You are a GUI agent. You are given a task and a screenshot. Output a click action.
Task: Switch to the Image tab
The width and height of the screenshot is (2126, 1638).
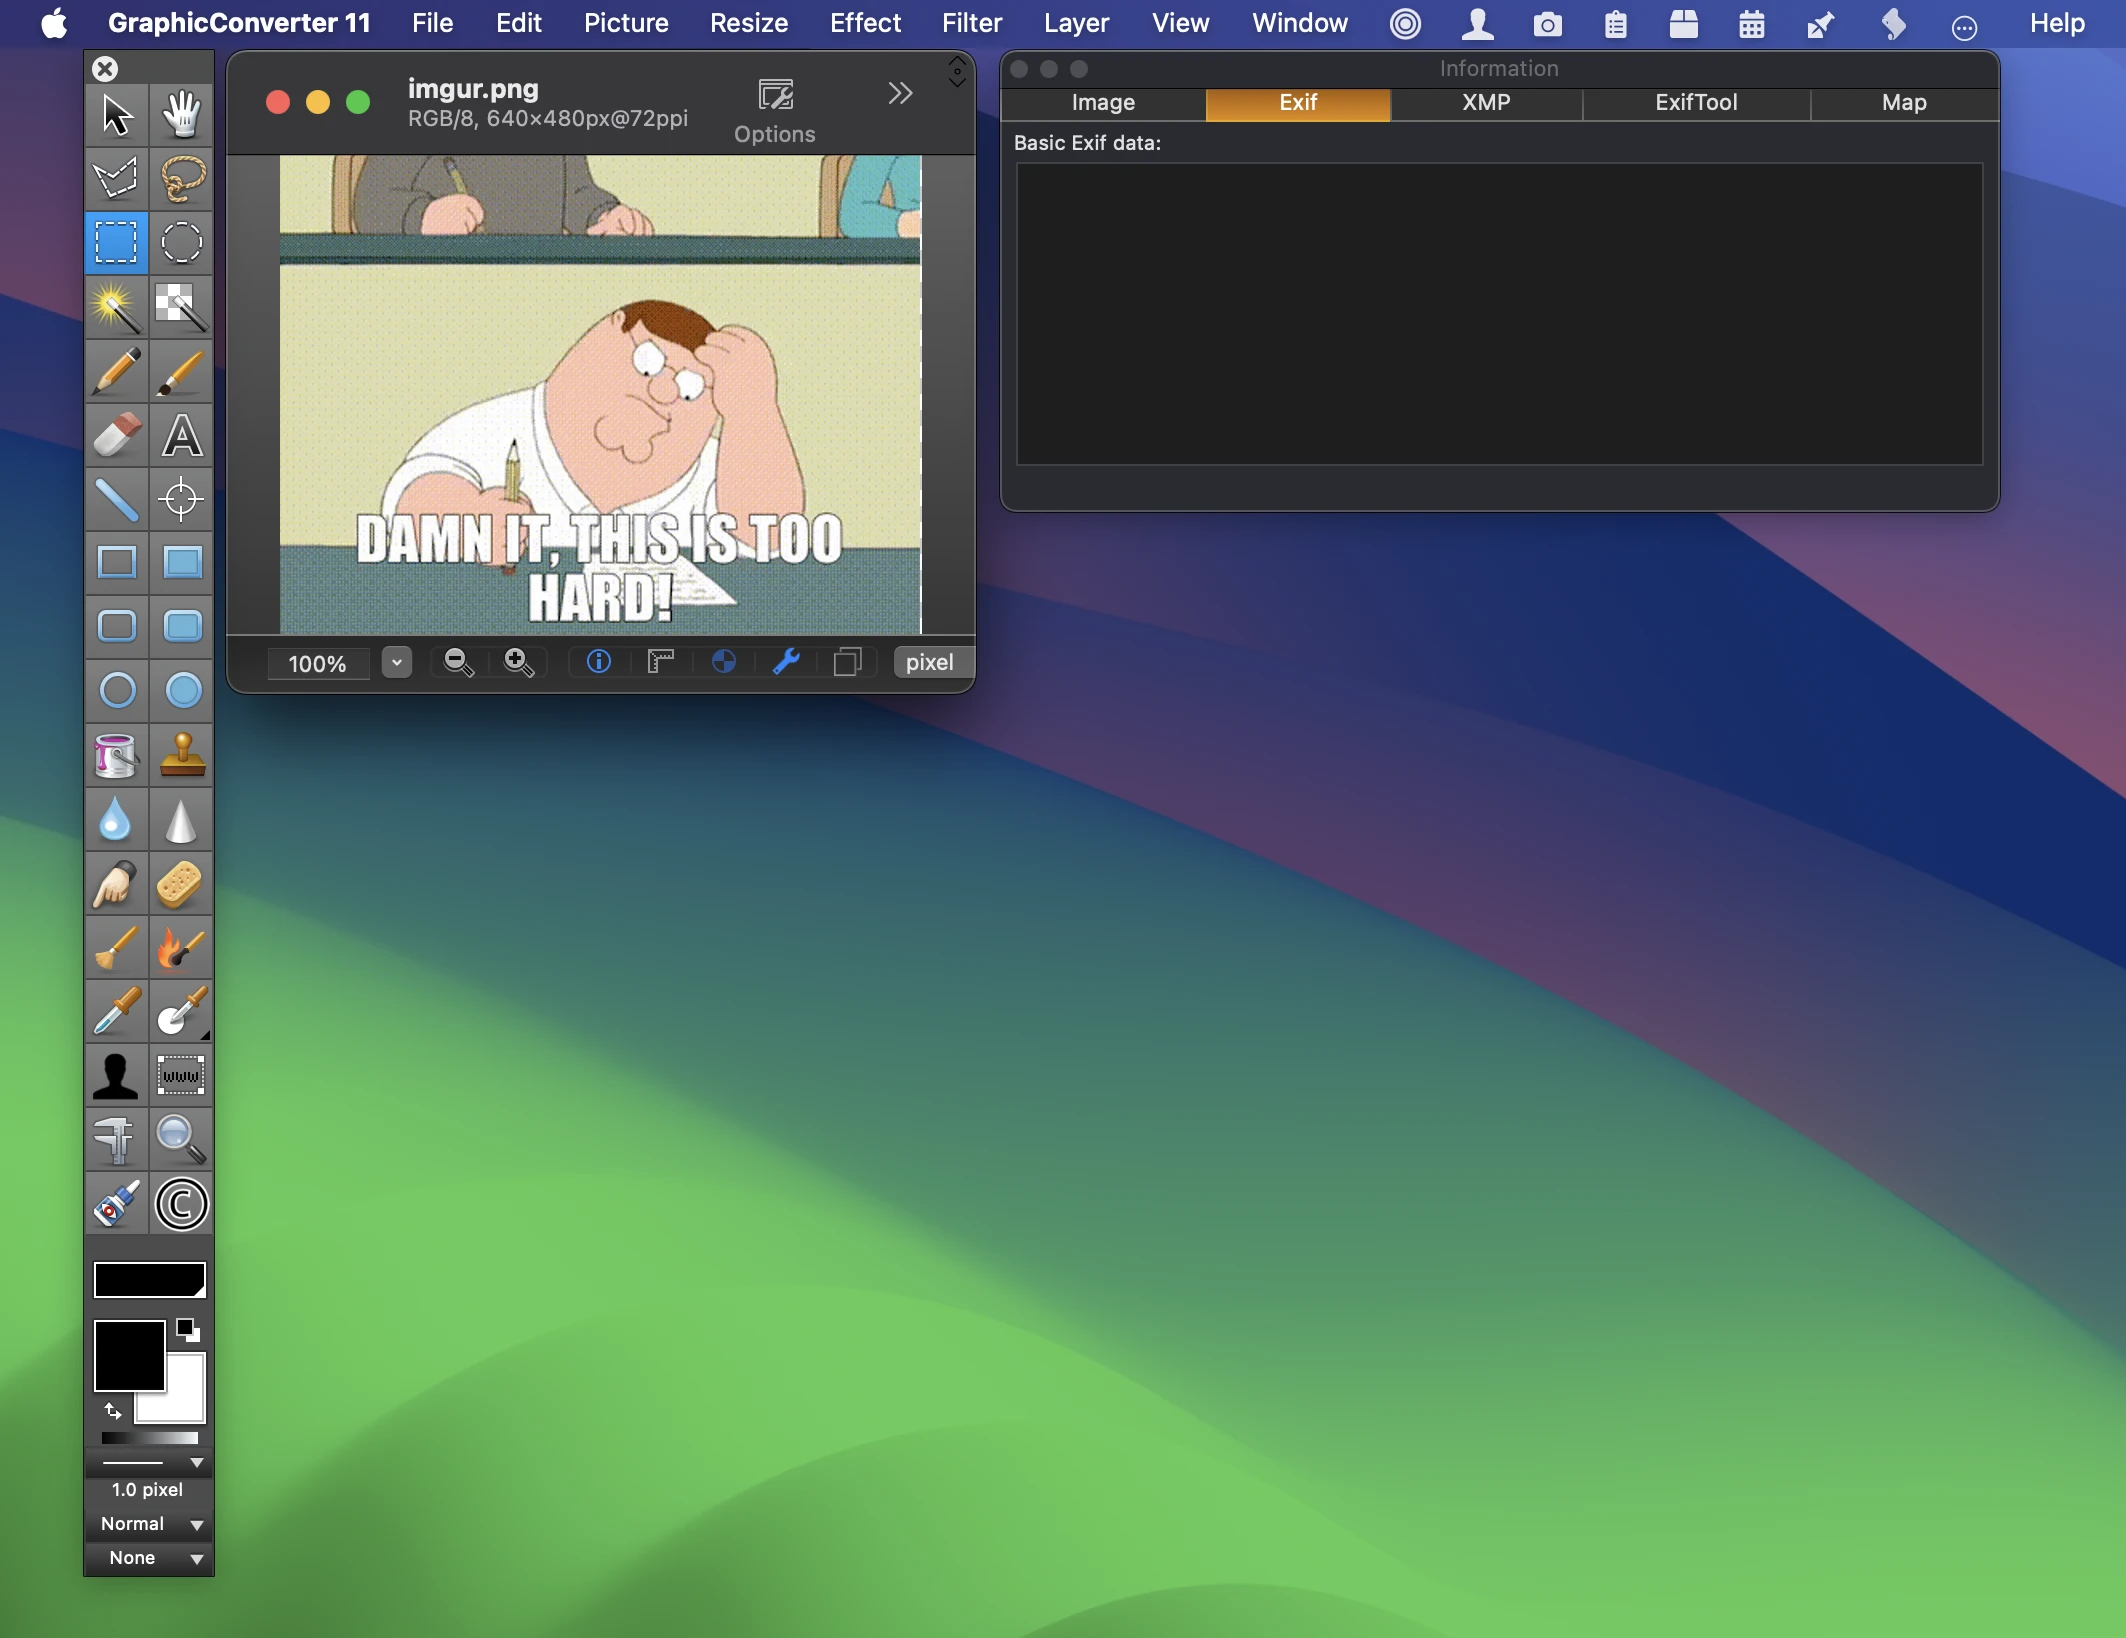click(x=1103, y=103)
